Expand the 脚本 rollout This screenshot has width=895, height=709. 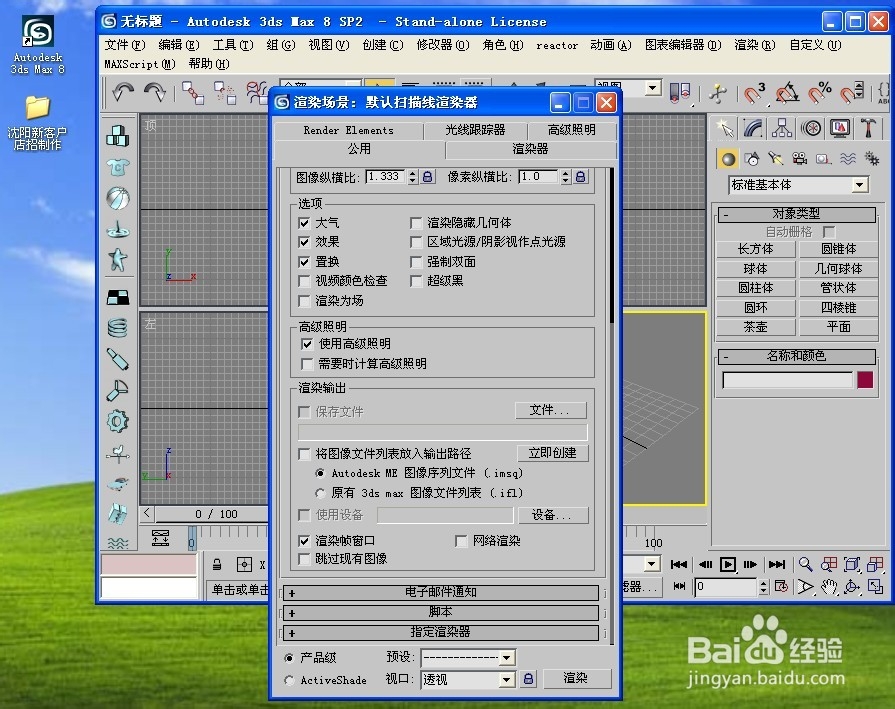coord(441,613)
